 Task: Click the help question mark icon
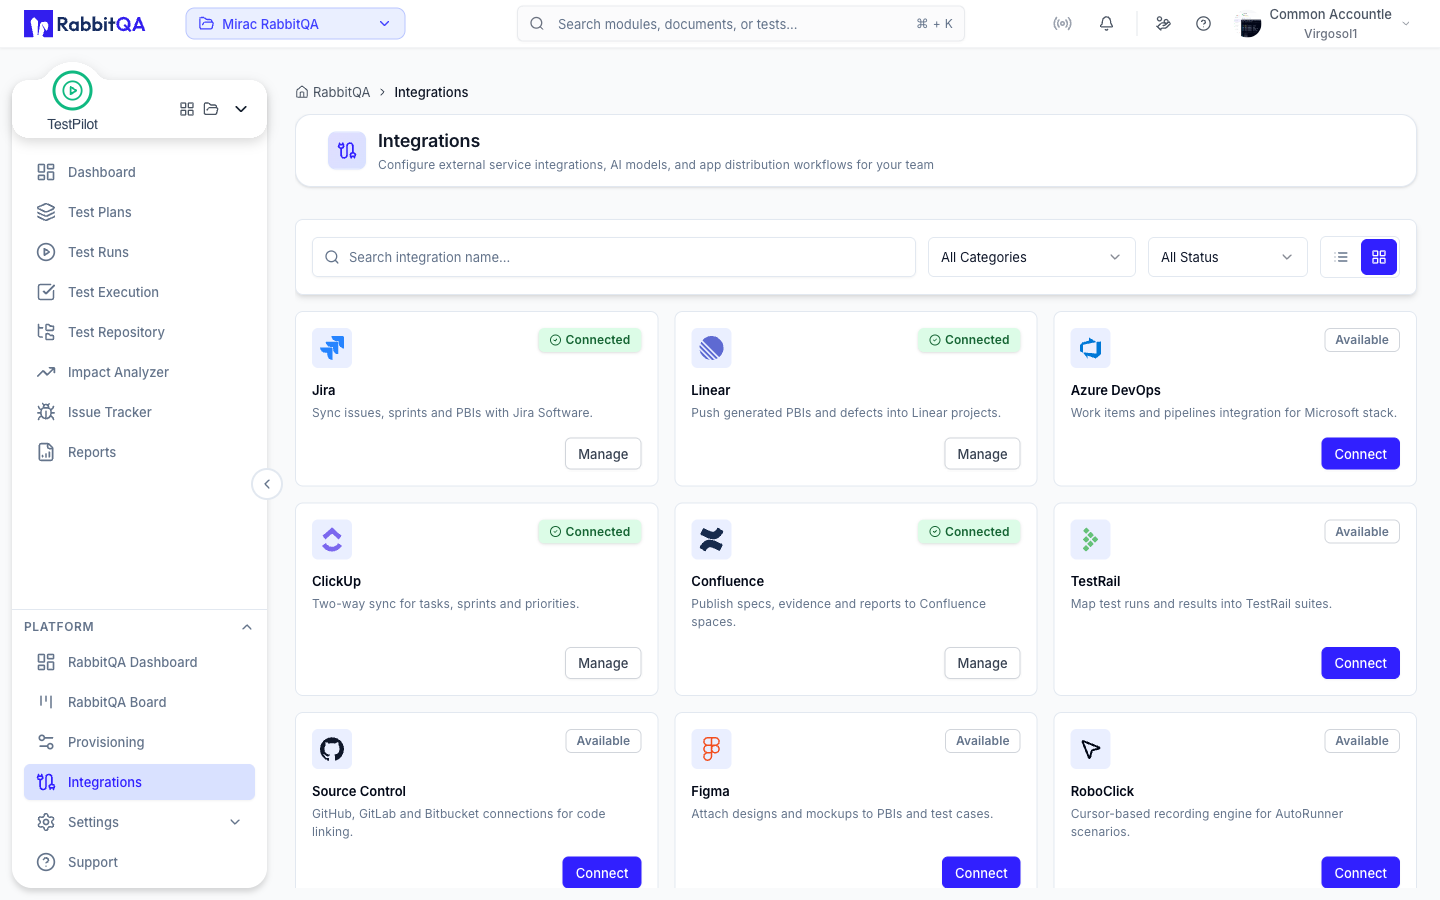(1203, 24)
